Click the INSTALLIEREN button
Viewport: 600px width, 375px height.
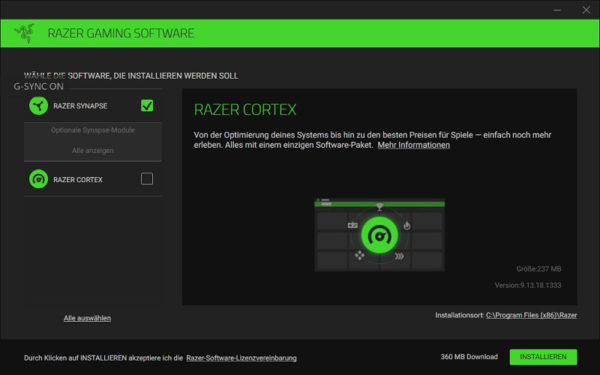543,357
